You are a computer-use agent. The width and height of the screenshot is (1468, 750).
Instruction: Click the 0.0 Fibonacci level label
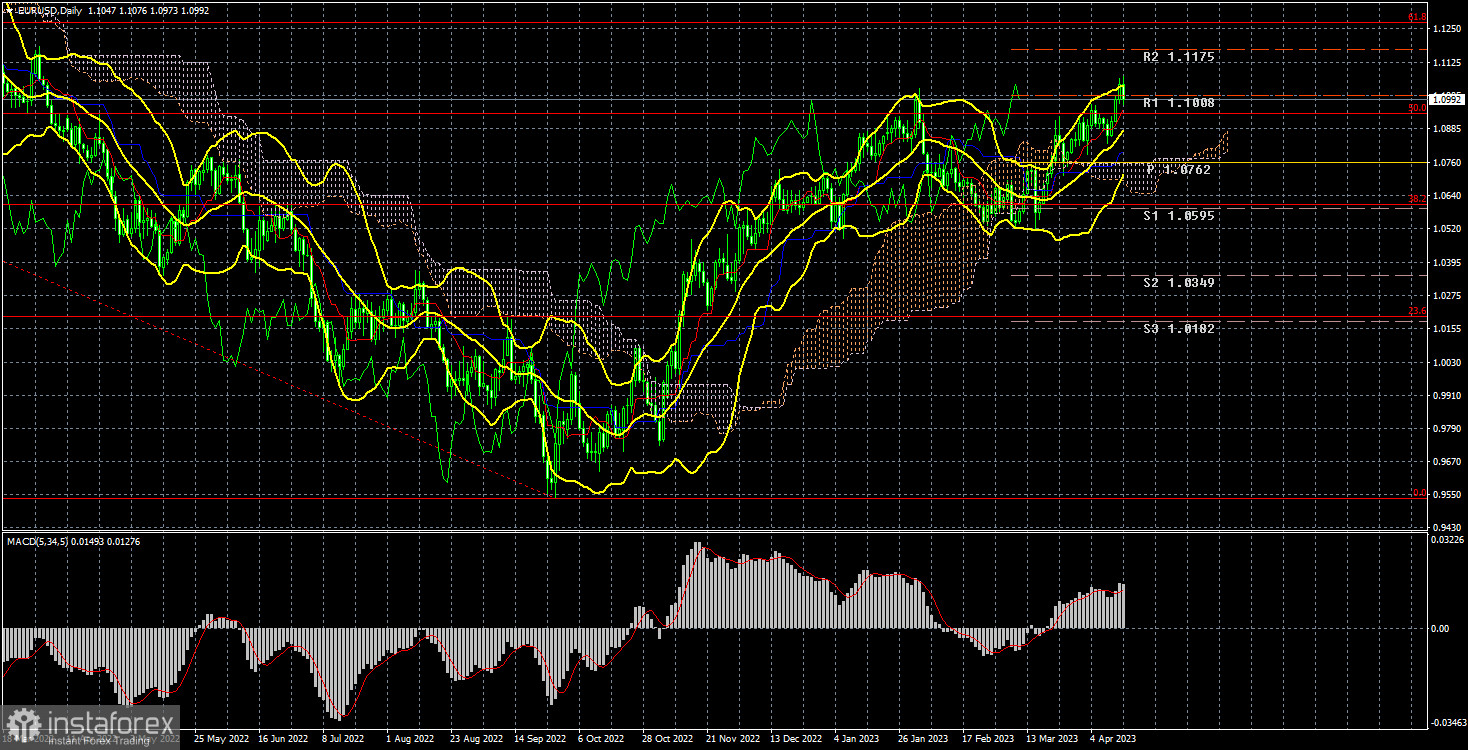coord(1419,492)
